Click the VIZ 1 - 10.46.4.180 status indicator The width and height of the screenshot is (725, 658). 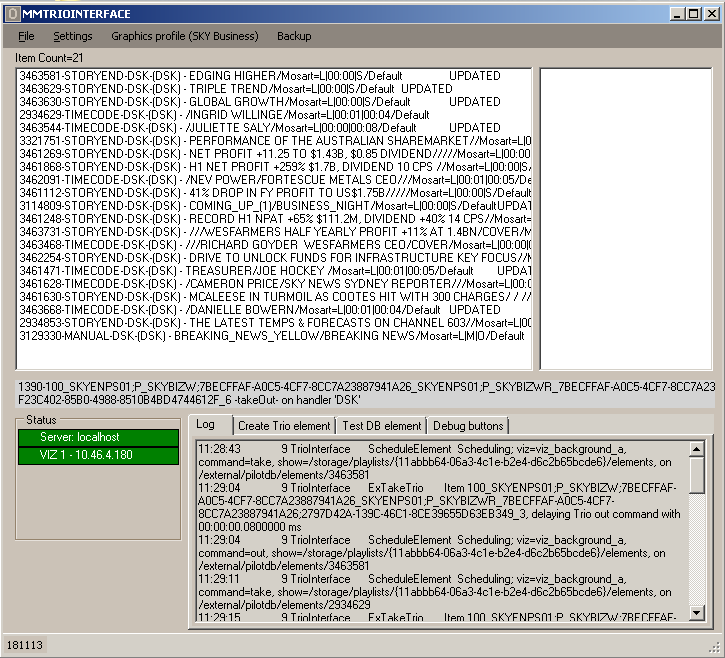[x=97, y=456]
